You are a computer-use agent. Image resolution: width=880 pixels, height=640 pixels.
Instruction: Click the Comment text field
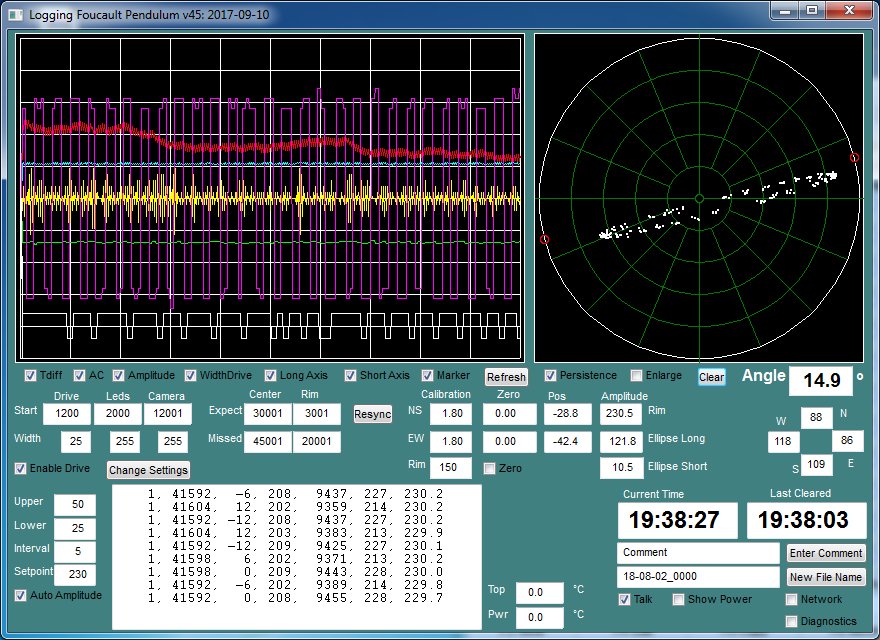(698, 553)
